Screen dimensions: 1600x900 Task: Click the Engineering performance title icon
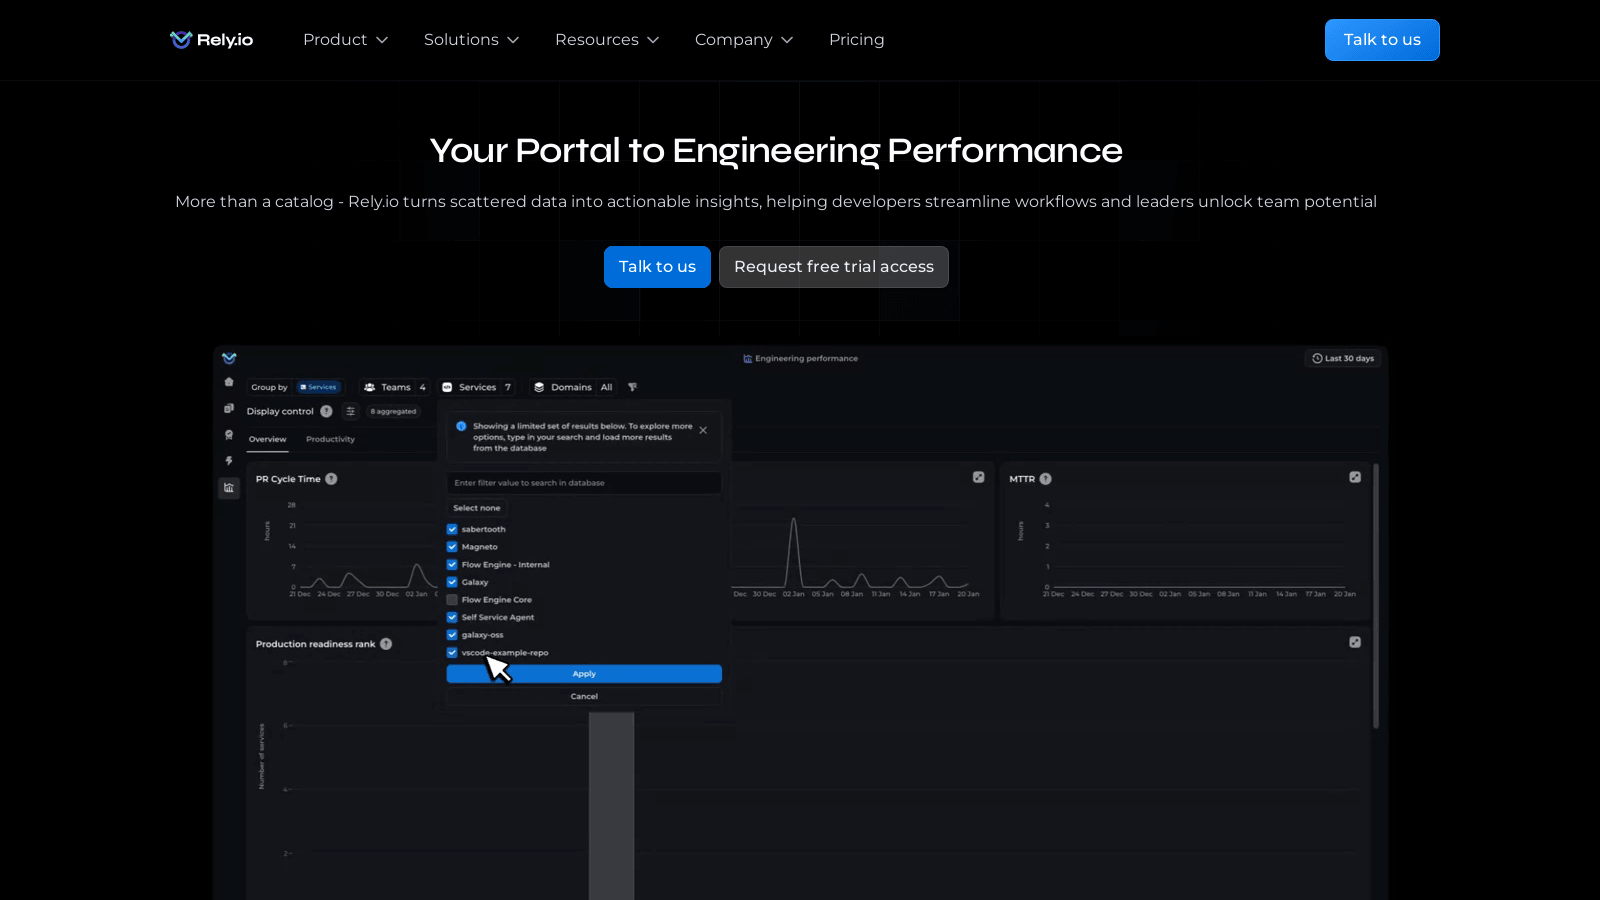[x=747, y=358]
